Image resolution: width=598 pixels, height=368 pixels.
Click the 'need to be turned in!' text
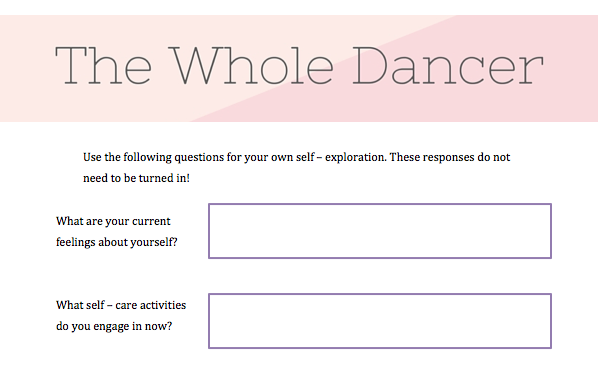pyautogui.click(x=136, y=178)
